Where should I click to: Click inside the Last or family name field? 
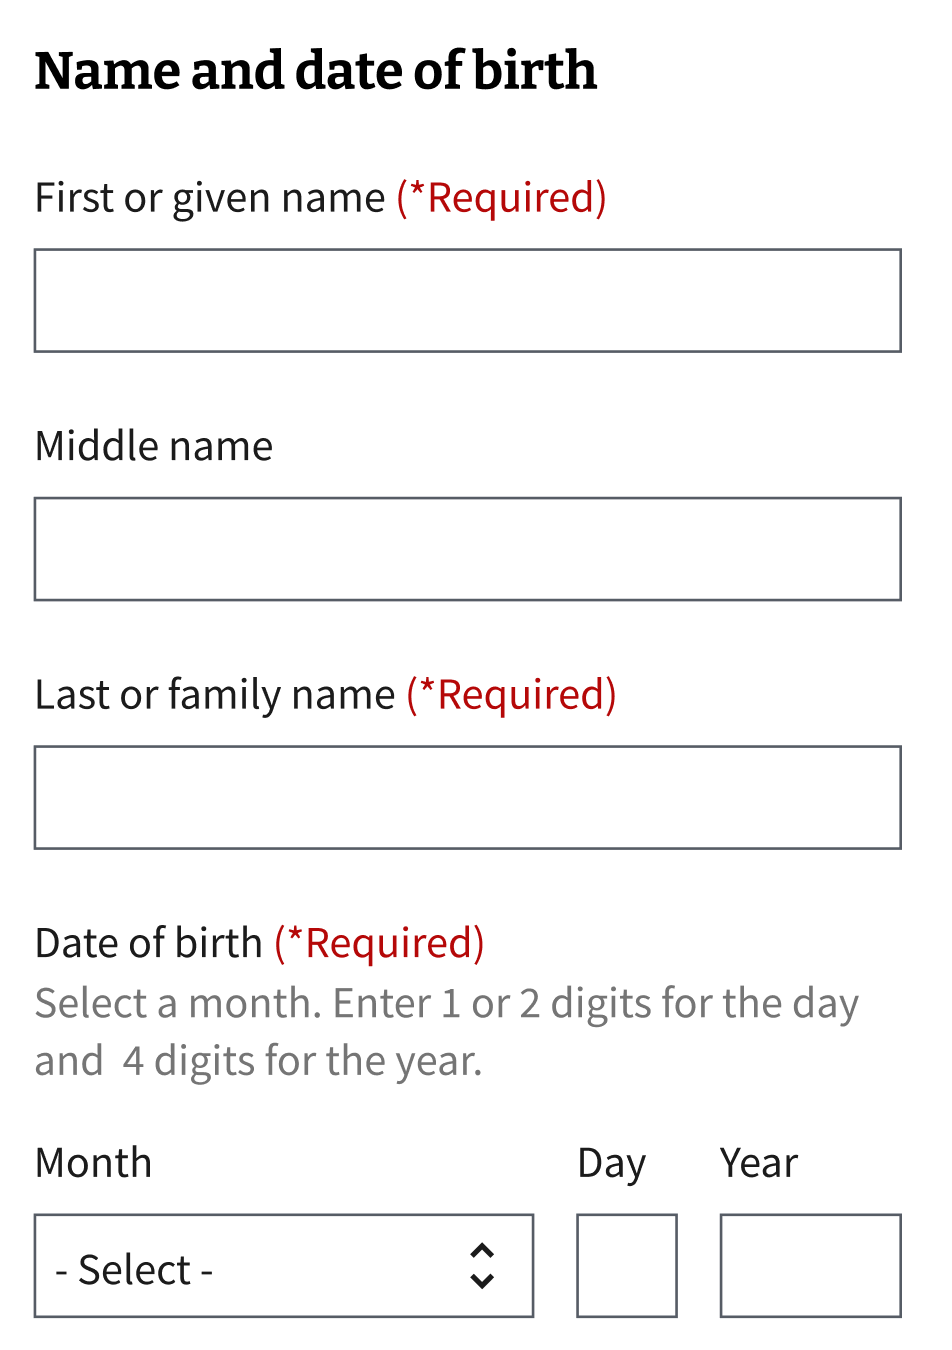[x=467, y=797]
